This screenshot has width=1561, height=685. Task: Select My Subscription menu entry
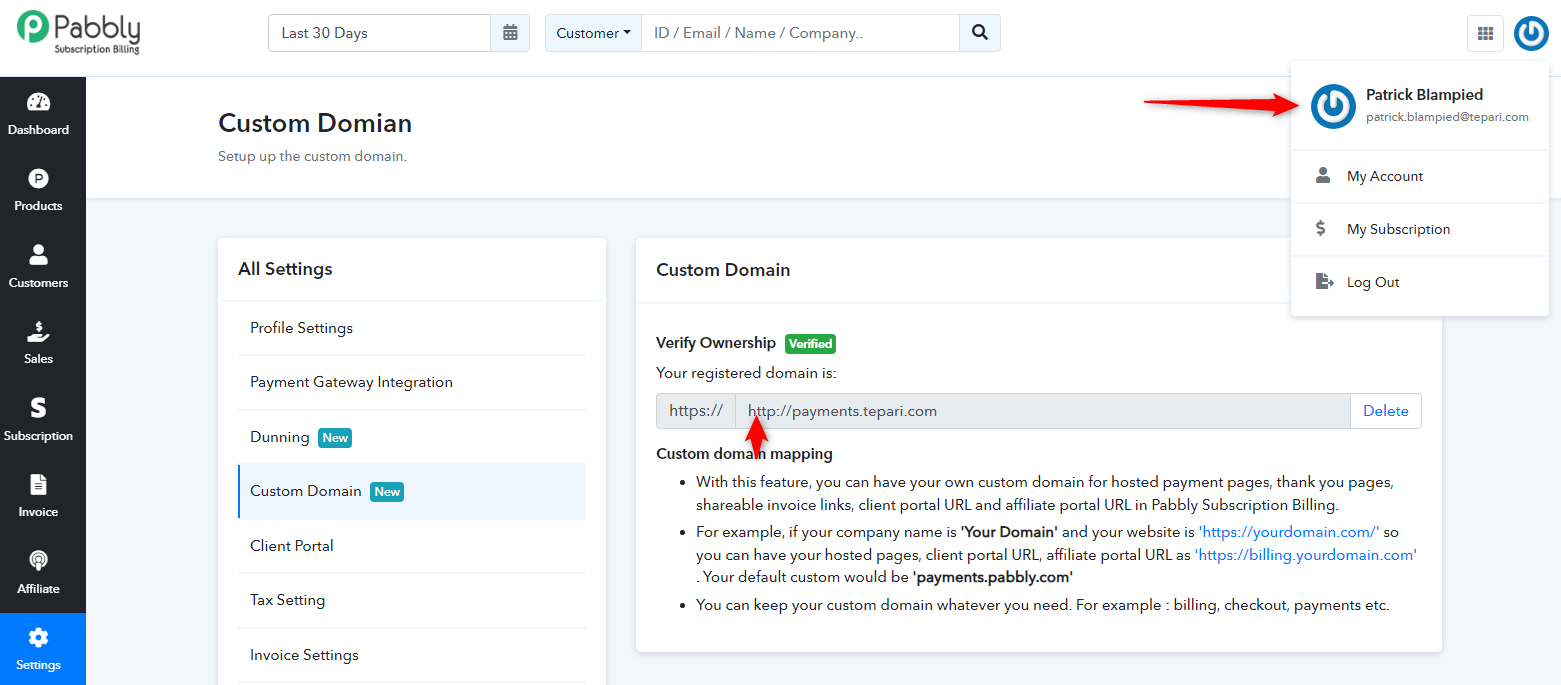(x=1420, y=229)
